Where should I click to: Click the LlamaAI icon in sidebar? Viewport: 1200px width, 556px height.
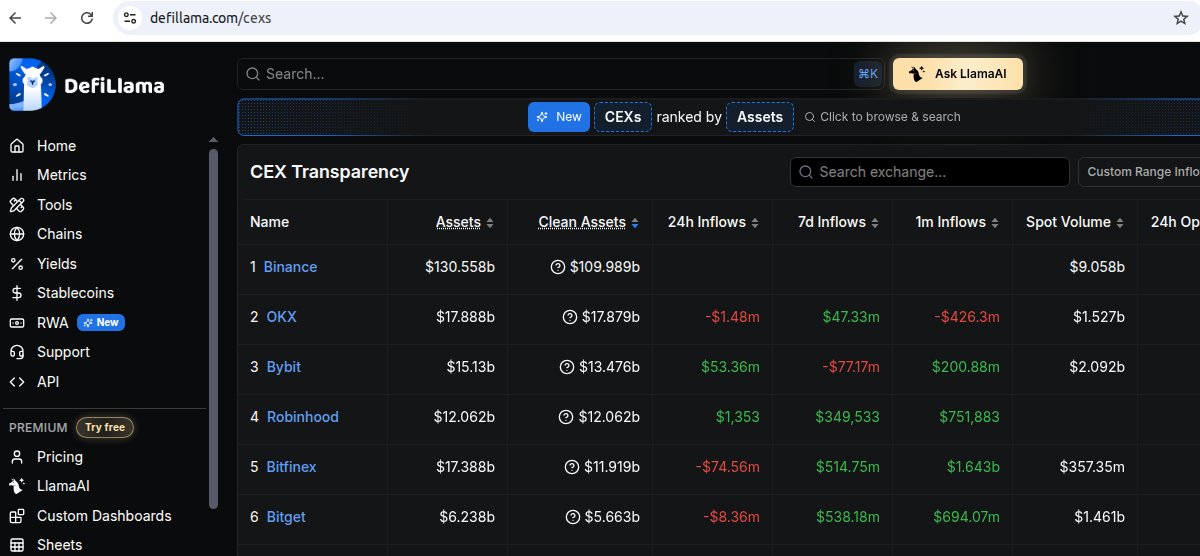pyautogui.click(x=17, y=486)
